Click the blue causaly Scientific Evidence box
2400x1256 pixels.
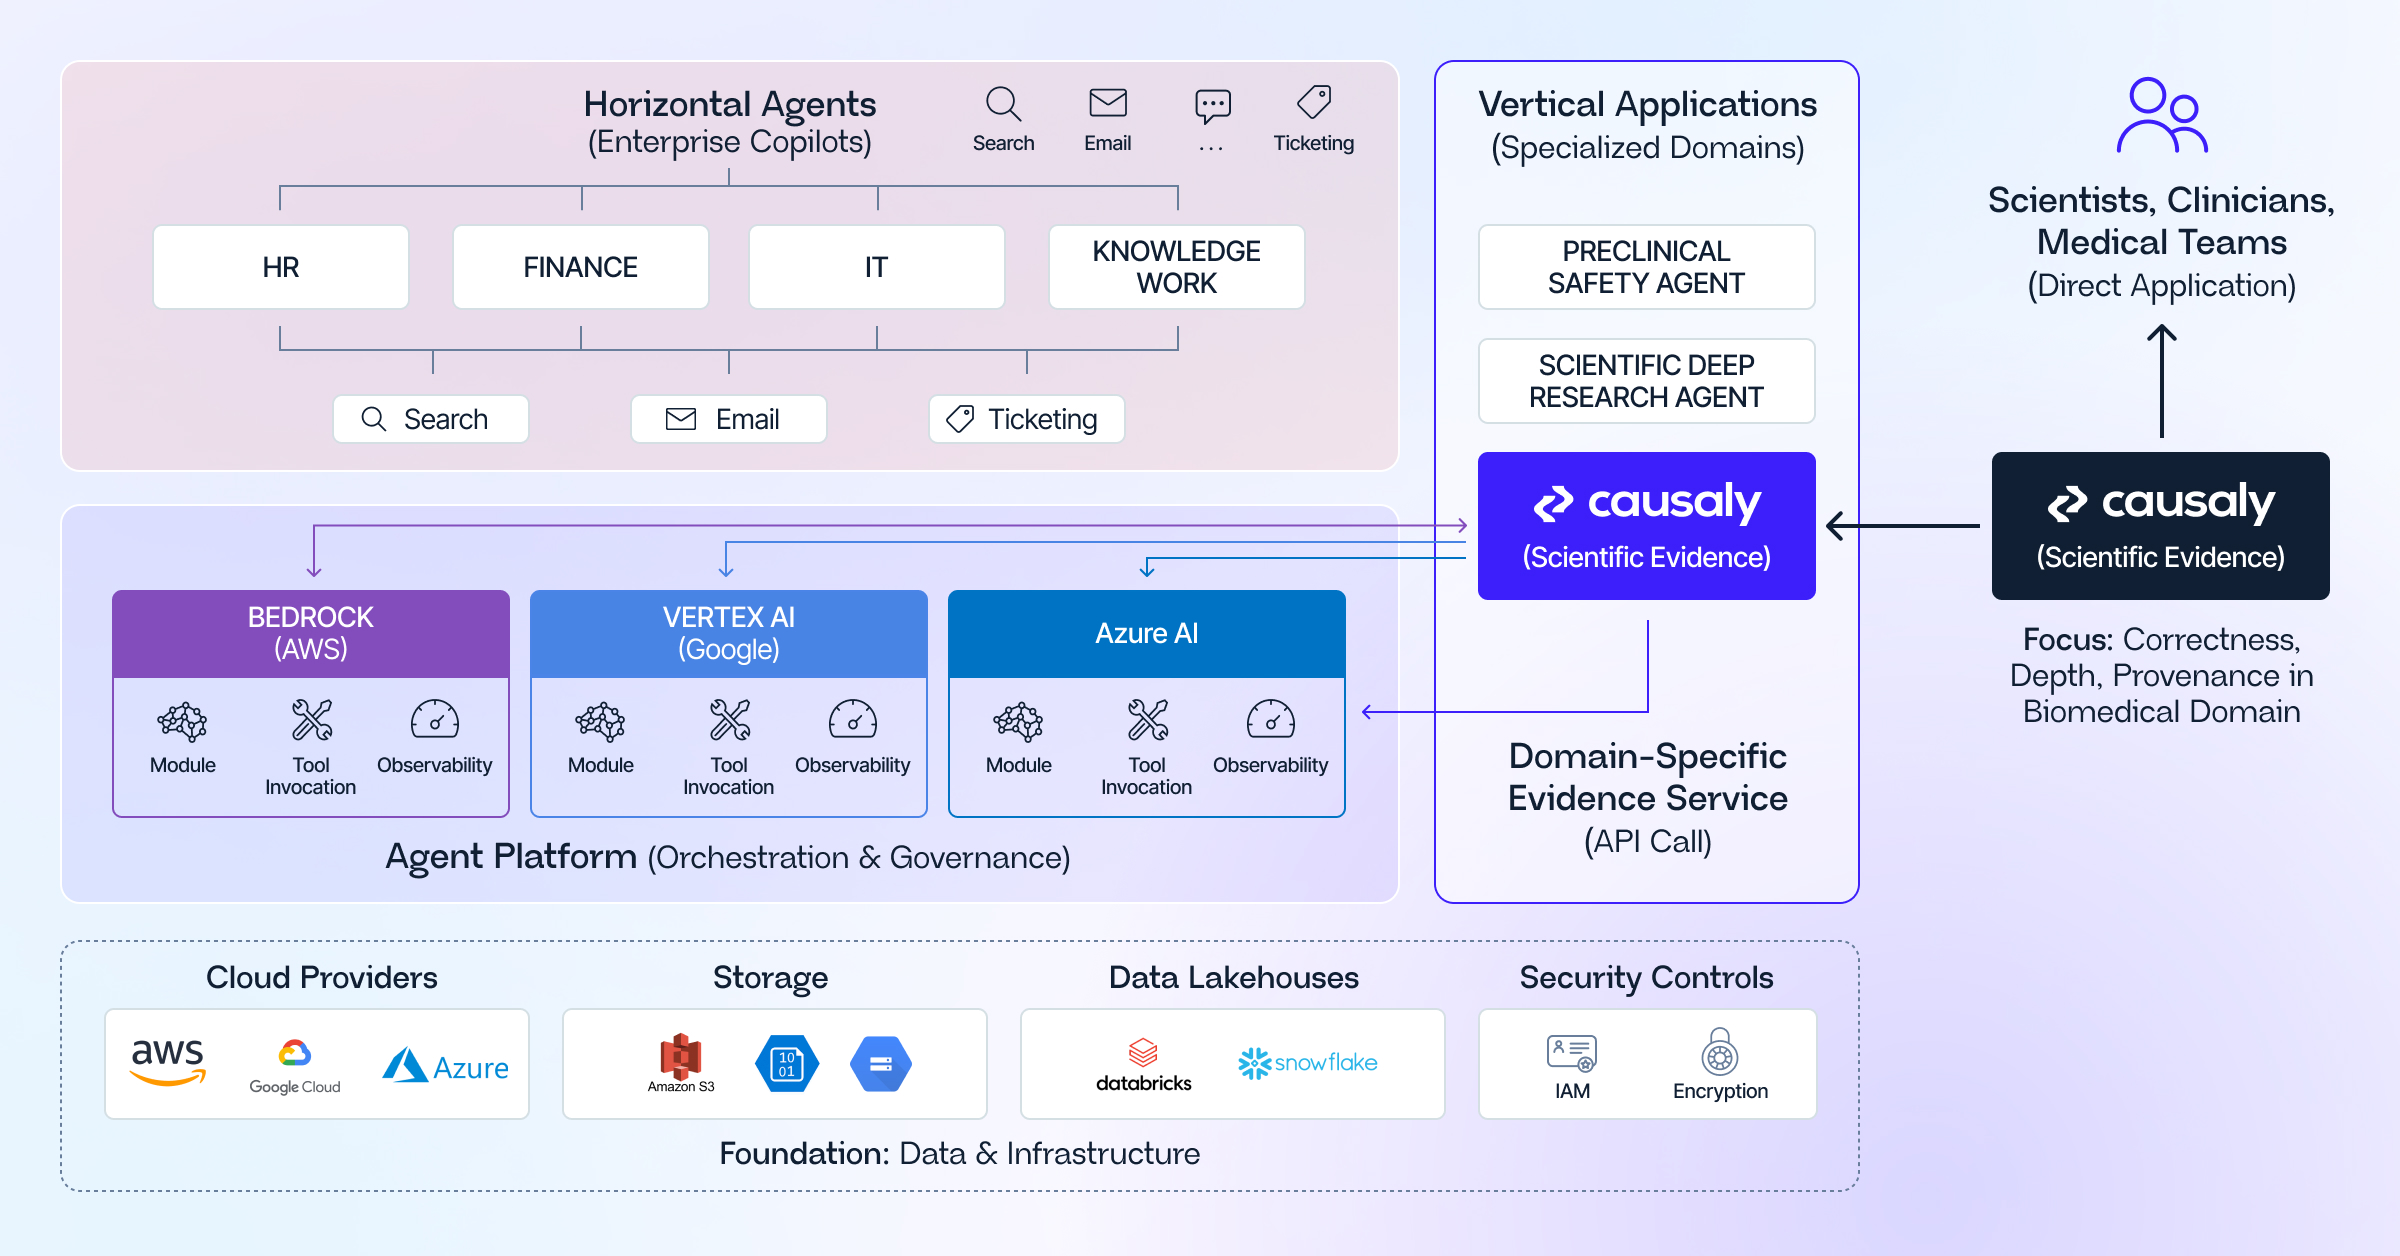pos(1646,526)
